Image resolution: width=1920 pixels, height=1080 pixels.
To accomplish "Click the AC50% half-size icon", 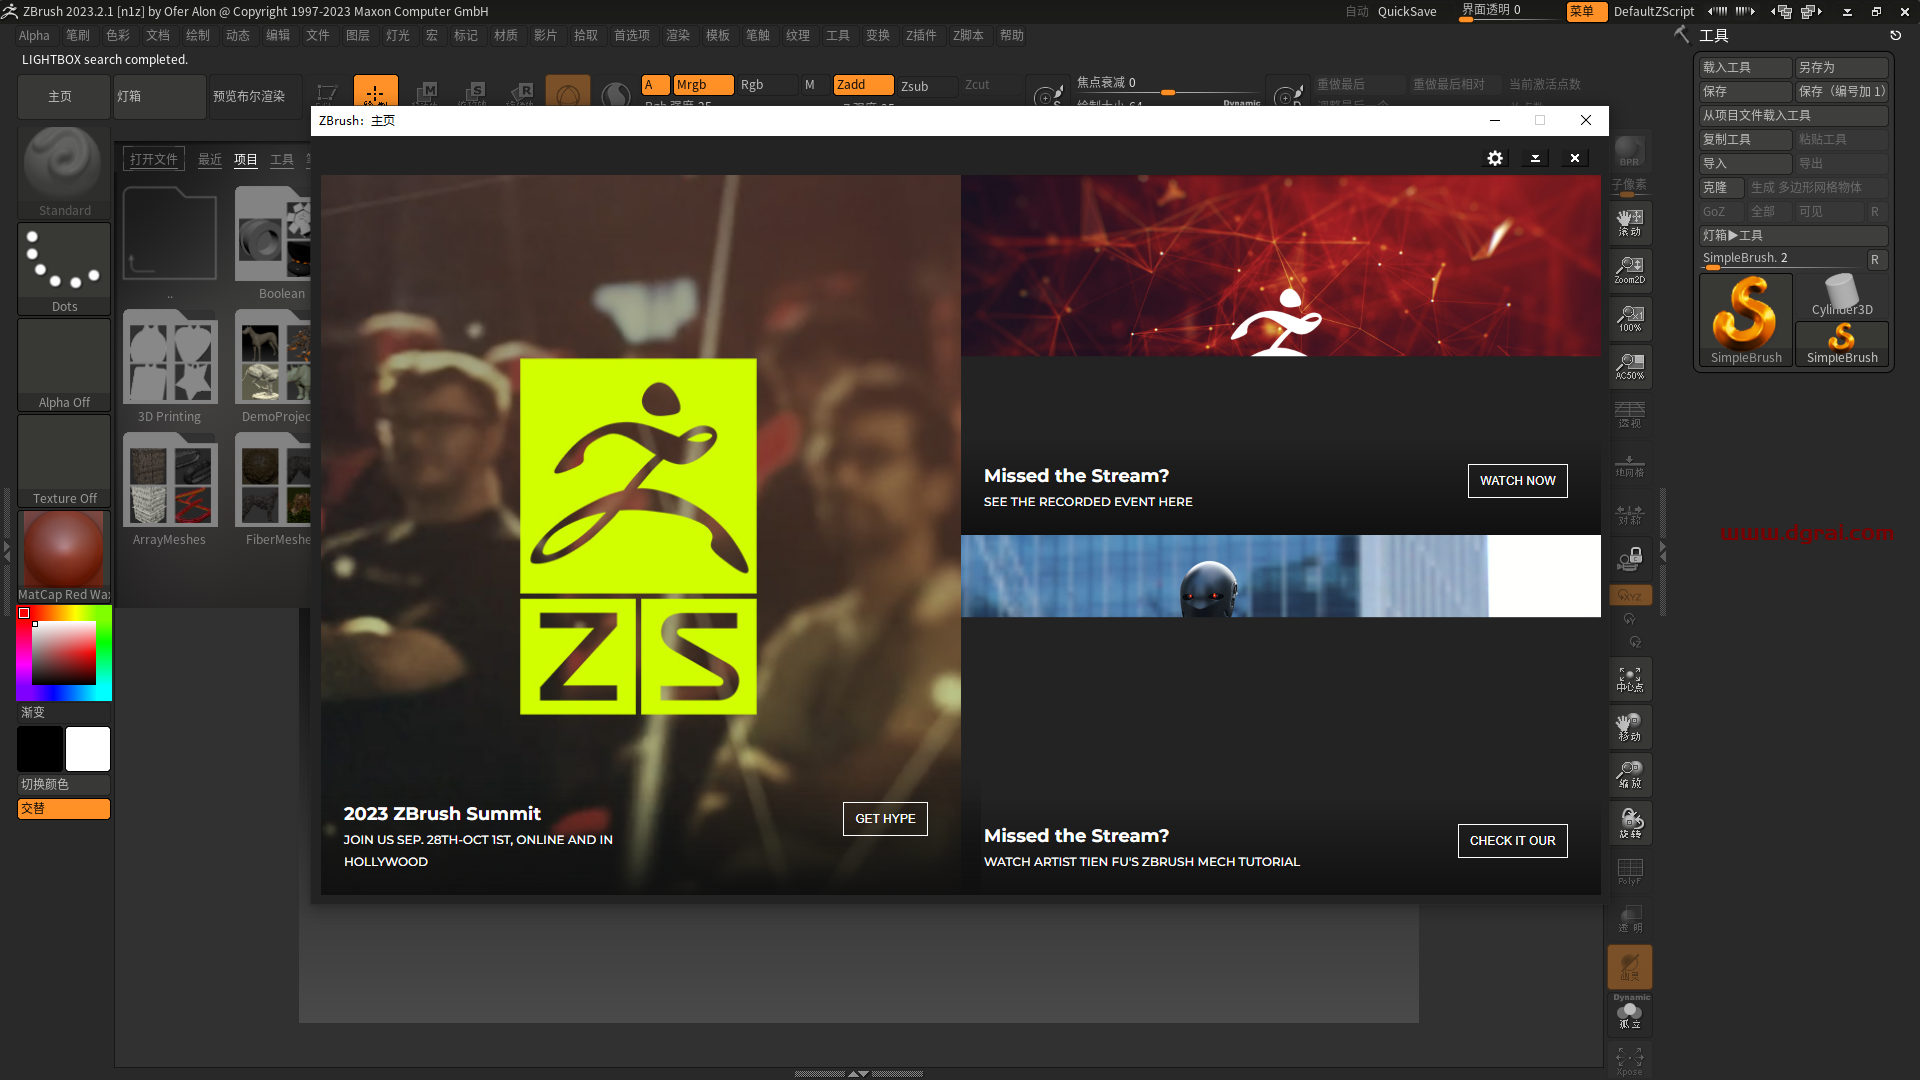I will (x=1629, y=366).
